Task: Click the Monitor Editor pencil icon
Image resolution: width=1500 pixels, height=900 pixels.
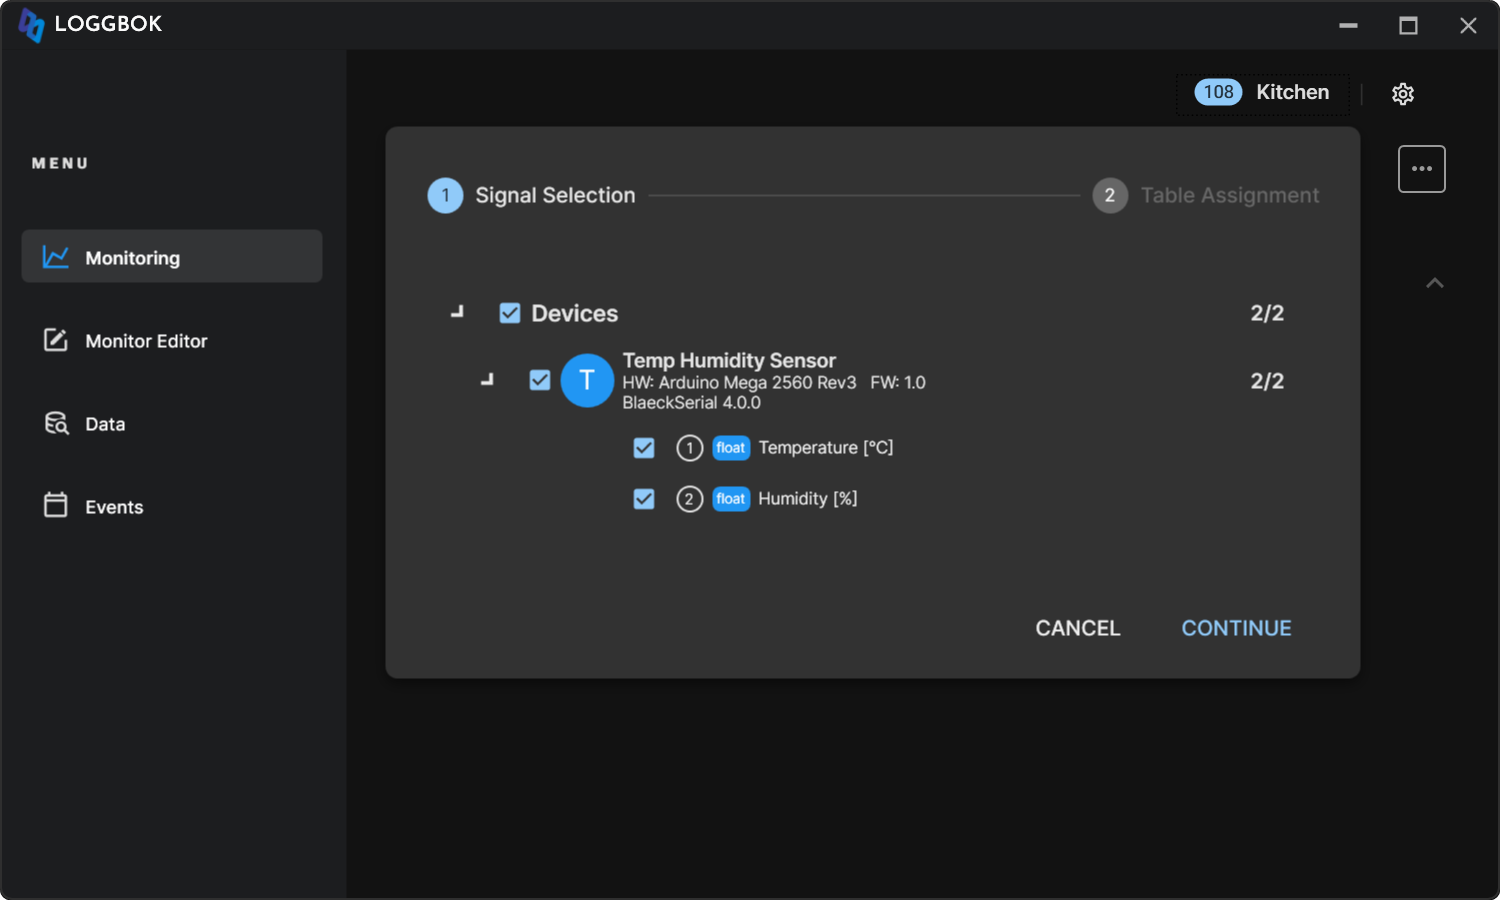Action: (x=56, y=340)
